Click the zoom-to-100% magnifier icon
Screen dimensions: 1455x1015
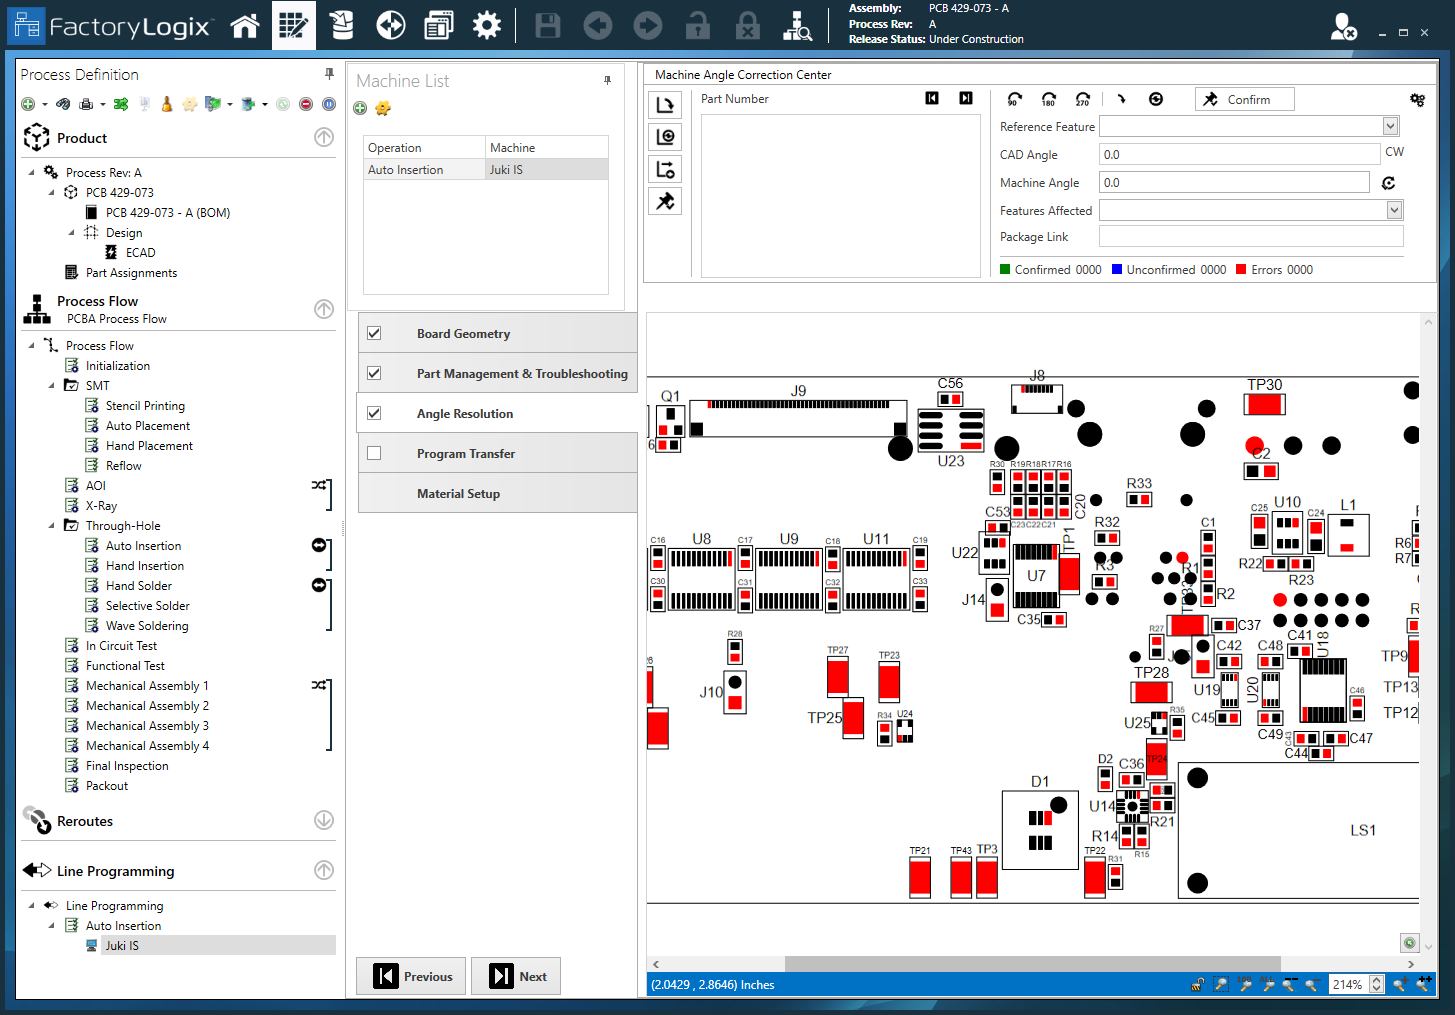pyautogui.click(x=1245, y=985)
